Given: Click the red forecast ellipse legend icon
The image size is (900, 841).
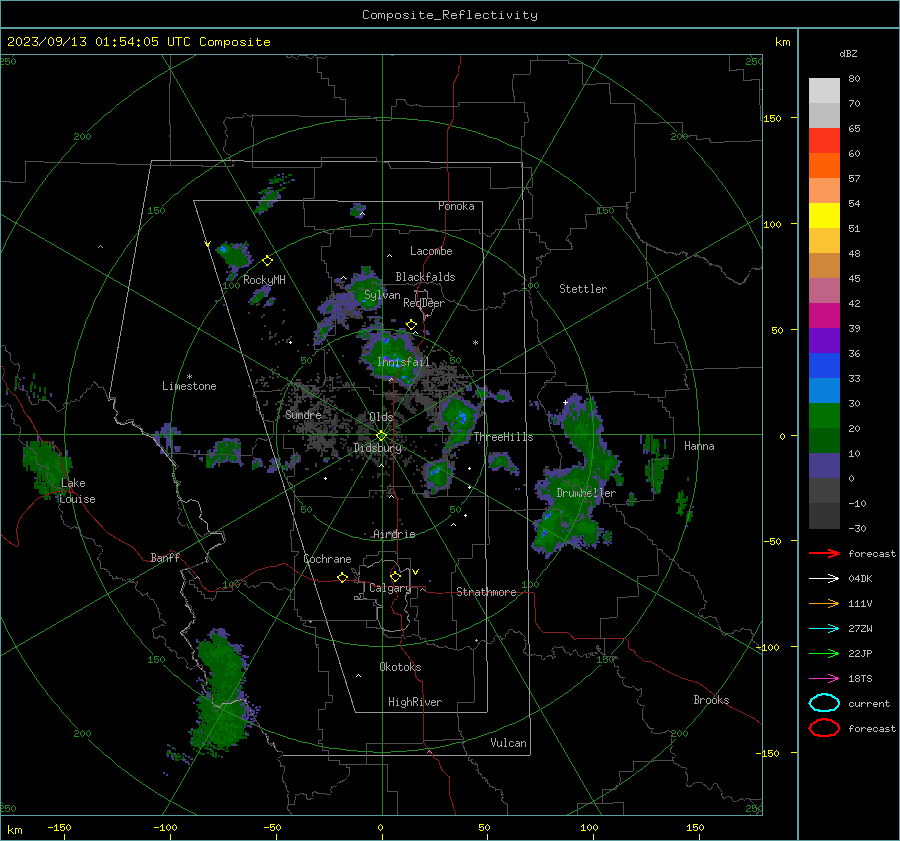Looking at the screenshot, I should pos(824,728).
